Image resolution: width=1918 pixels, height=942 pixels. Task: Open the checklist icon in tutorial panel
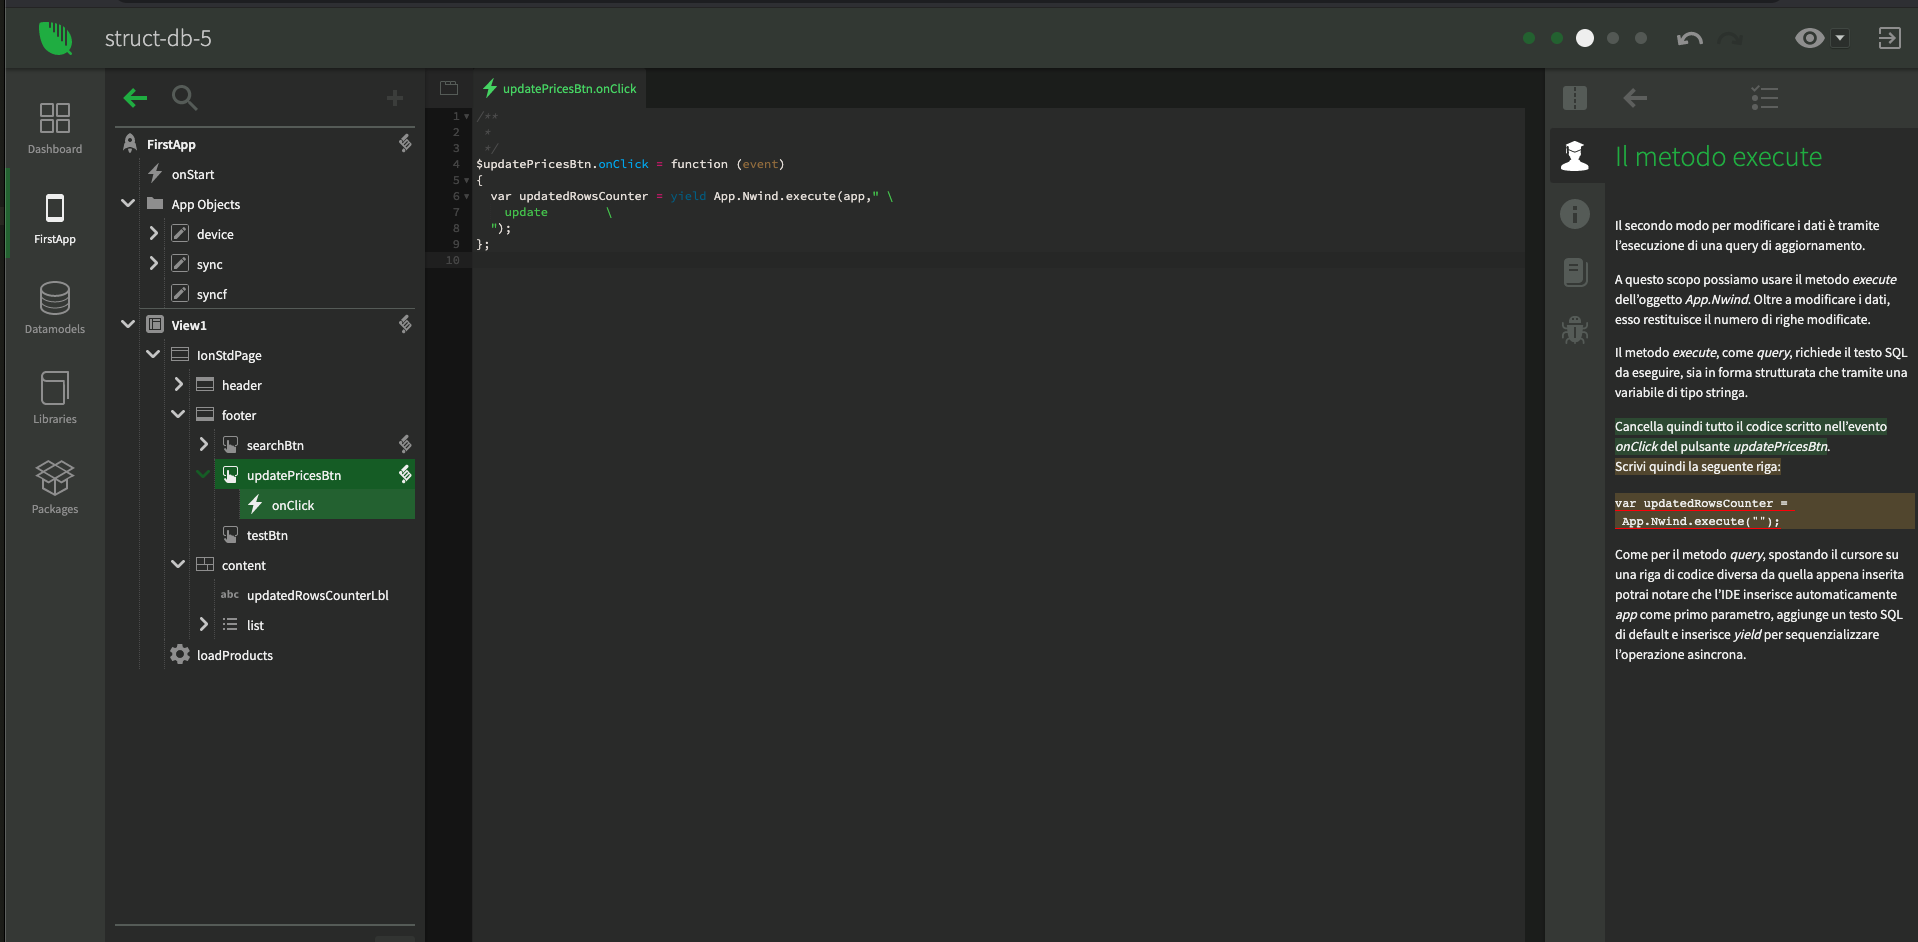(1765, 97)
